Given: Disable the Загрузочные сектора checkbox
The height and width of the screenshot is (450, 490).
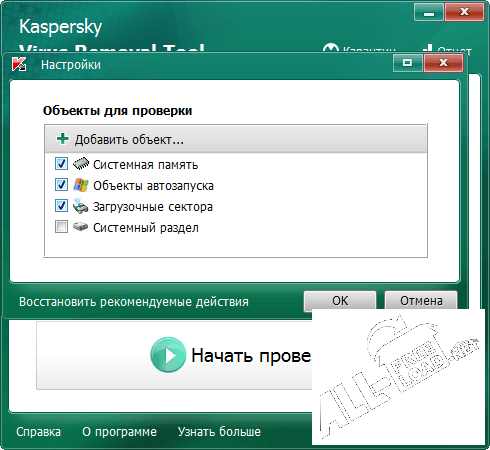Looking at the screenshot, I should pos(61,206).
